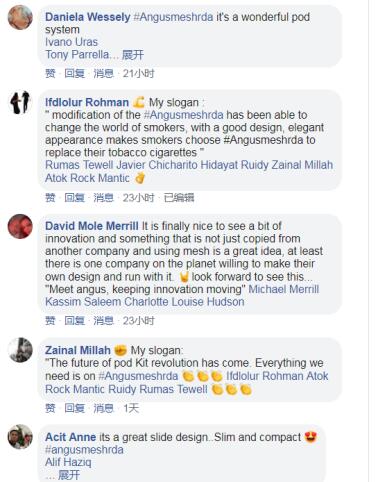Open #Angusmeshrda hashtag in Daniela's comment
379x482 pixels.
pyautogui.click(x=173, y=17)
